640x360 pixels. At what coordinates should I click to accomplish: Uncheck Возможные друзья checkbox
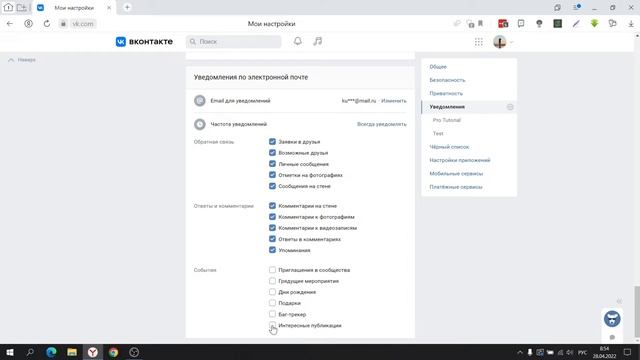click(272, 153)
